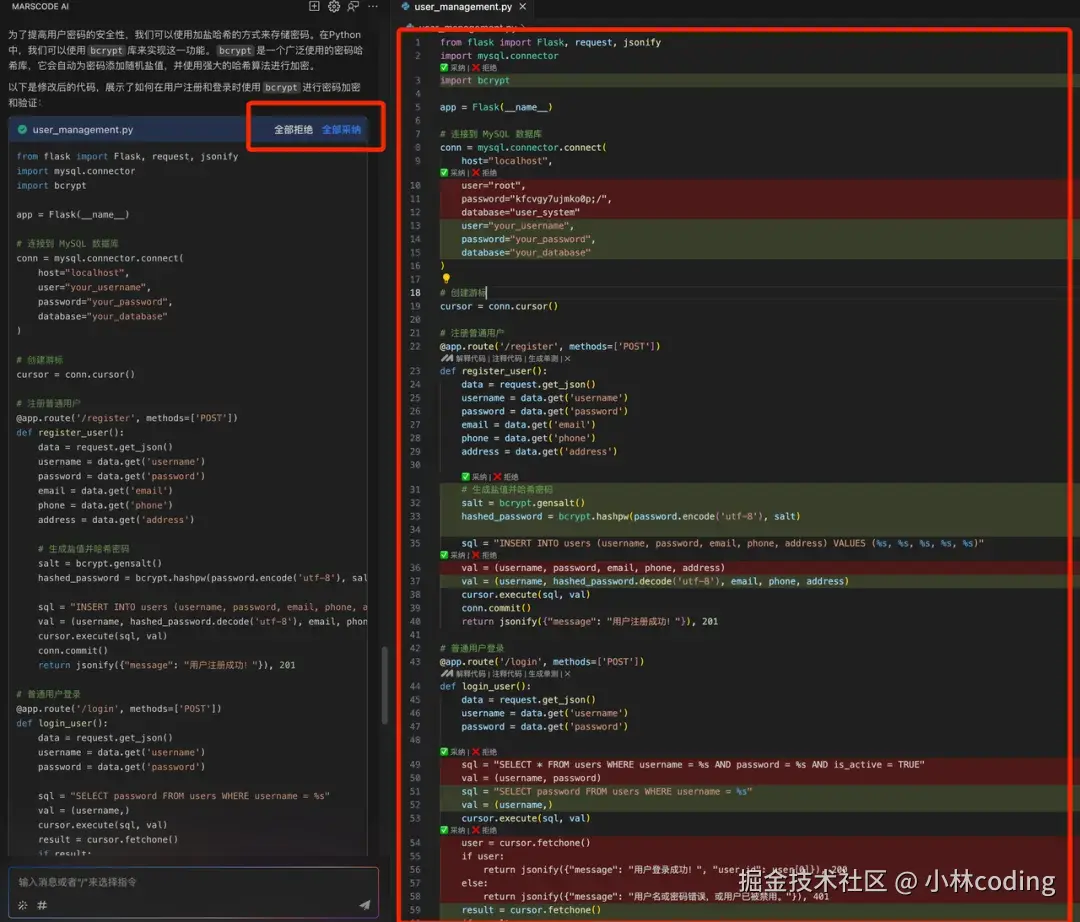Click the lightbulb quick-fix icon at line 17
1080x922 pixels.
coord(446,279)
